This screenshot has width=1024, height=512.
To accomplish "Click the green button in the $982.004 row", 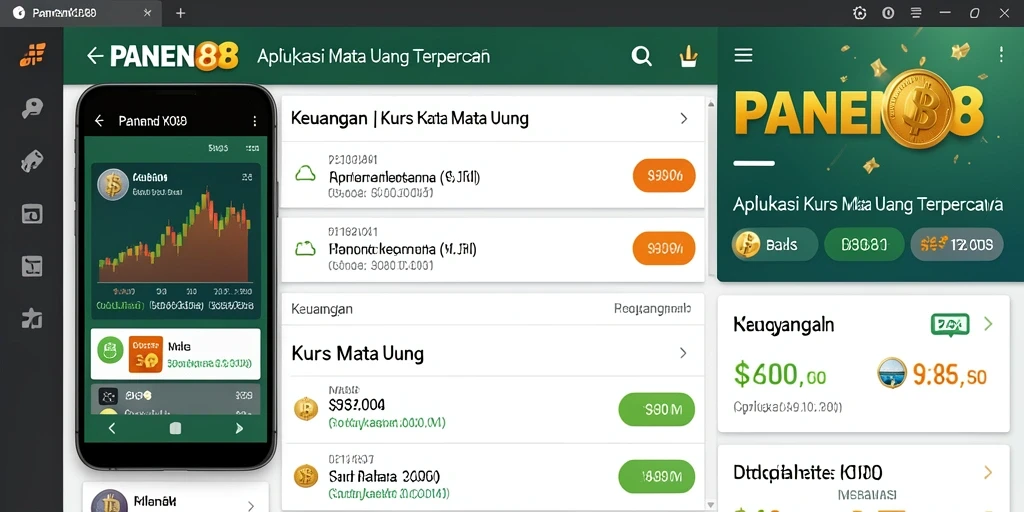I will coord(656,409).
